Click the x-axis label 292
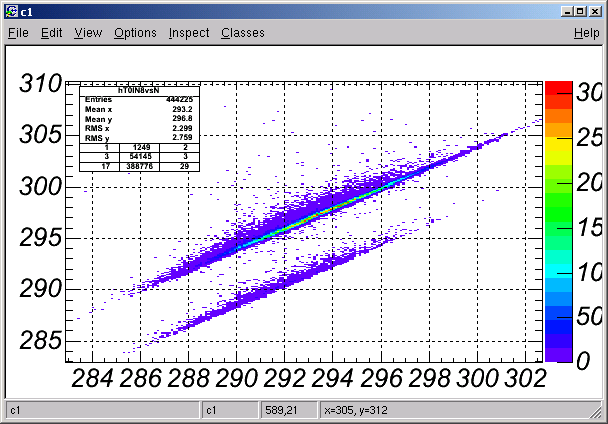Viewport: 608px width, 424px height. pos(285,378)
